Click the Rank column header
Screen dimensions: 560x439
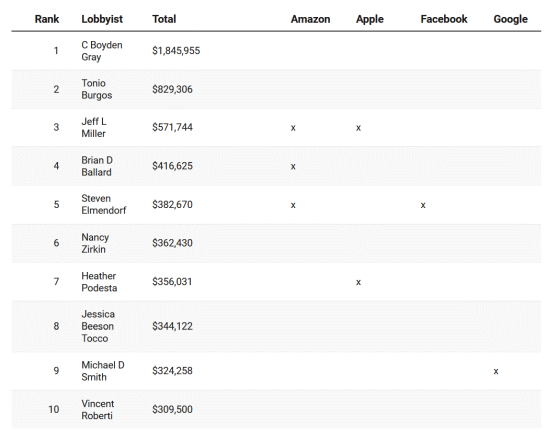(x=47, y=19)
